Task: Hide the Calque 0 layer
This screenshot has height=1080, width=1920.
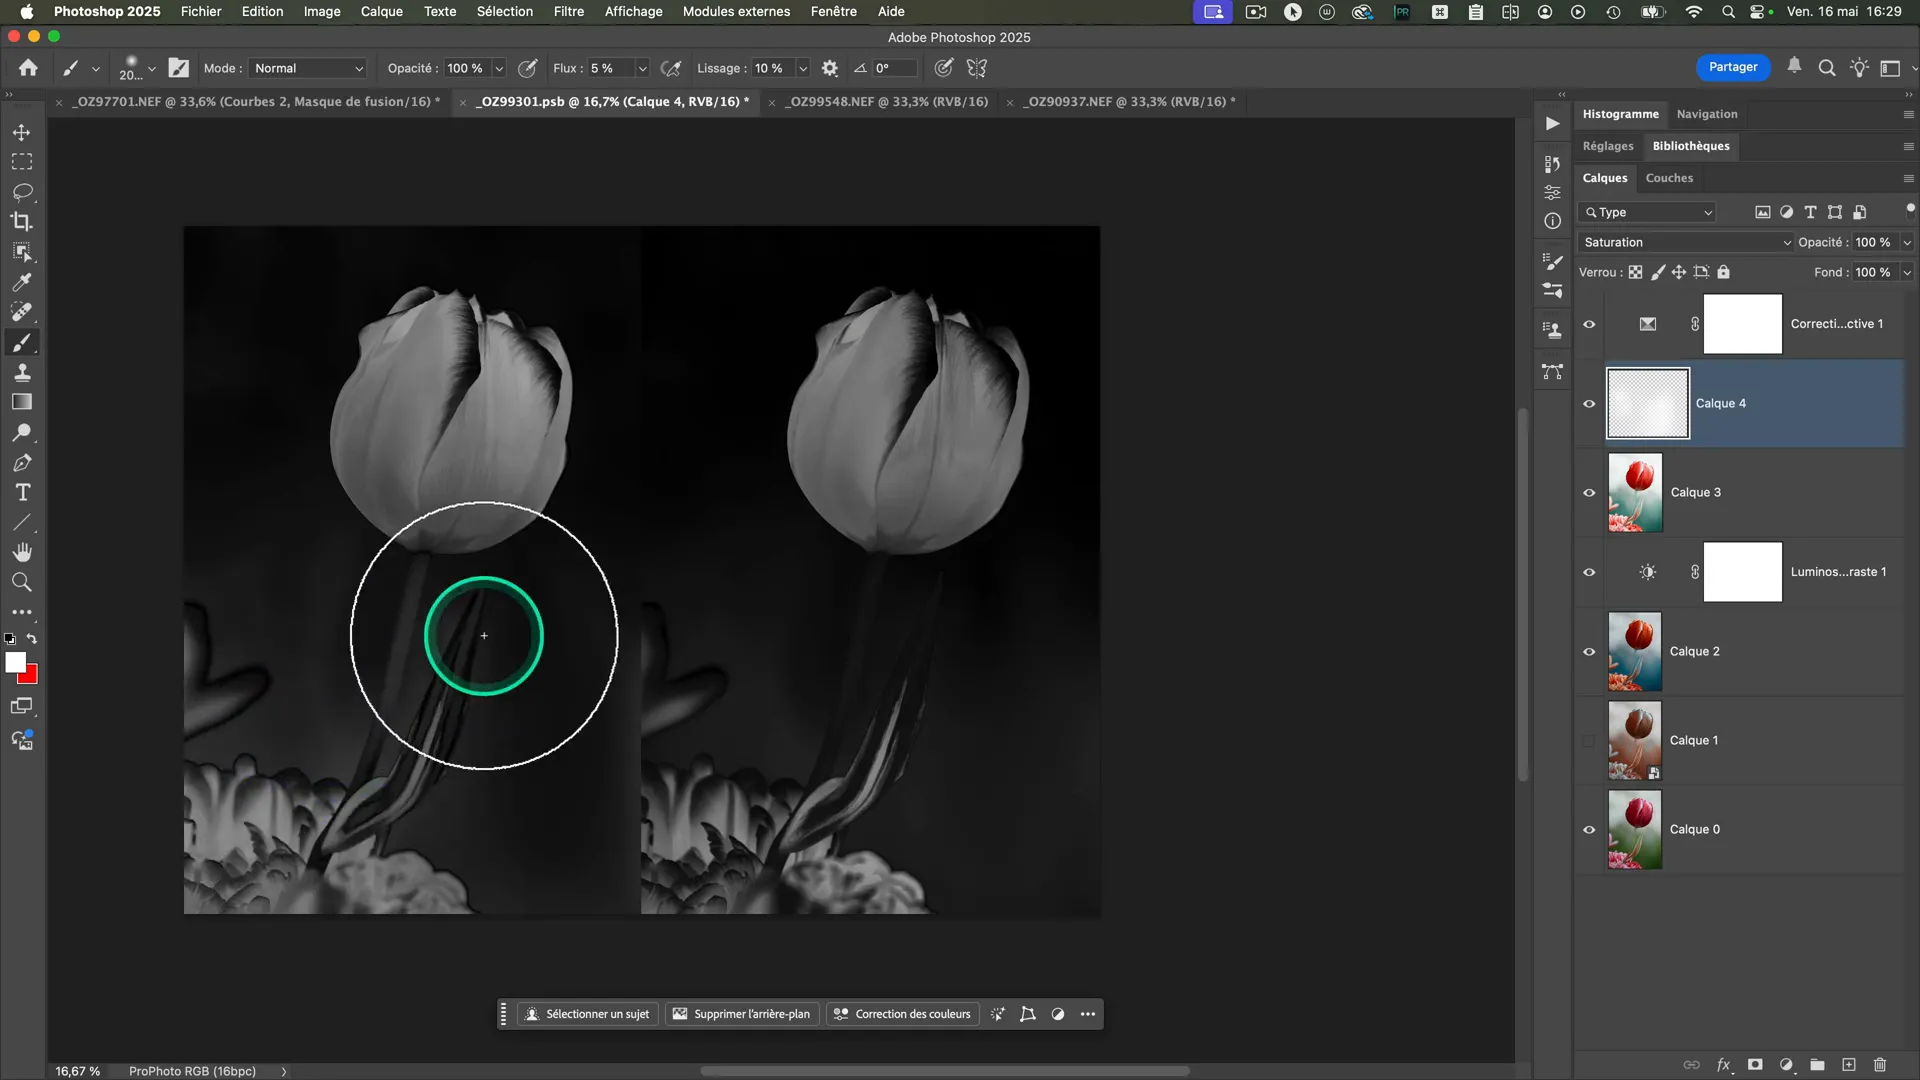Action: point(1589,830)
